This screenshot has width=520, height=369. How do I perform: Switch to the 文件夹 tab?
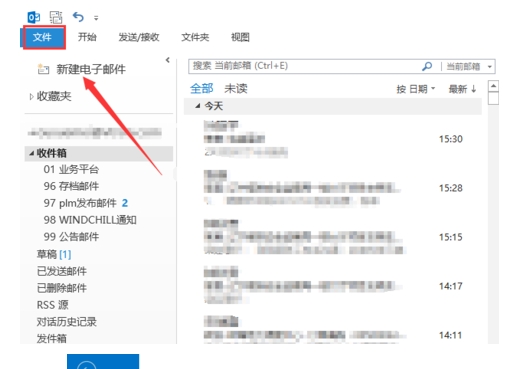195,37
